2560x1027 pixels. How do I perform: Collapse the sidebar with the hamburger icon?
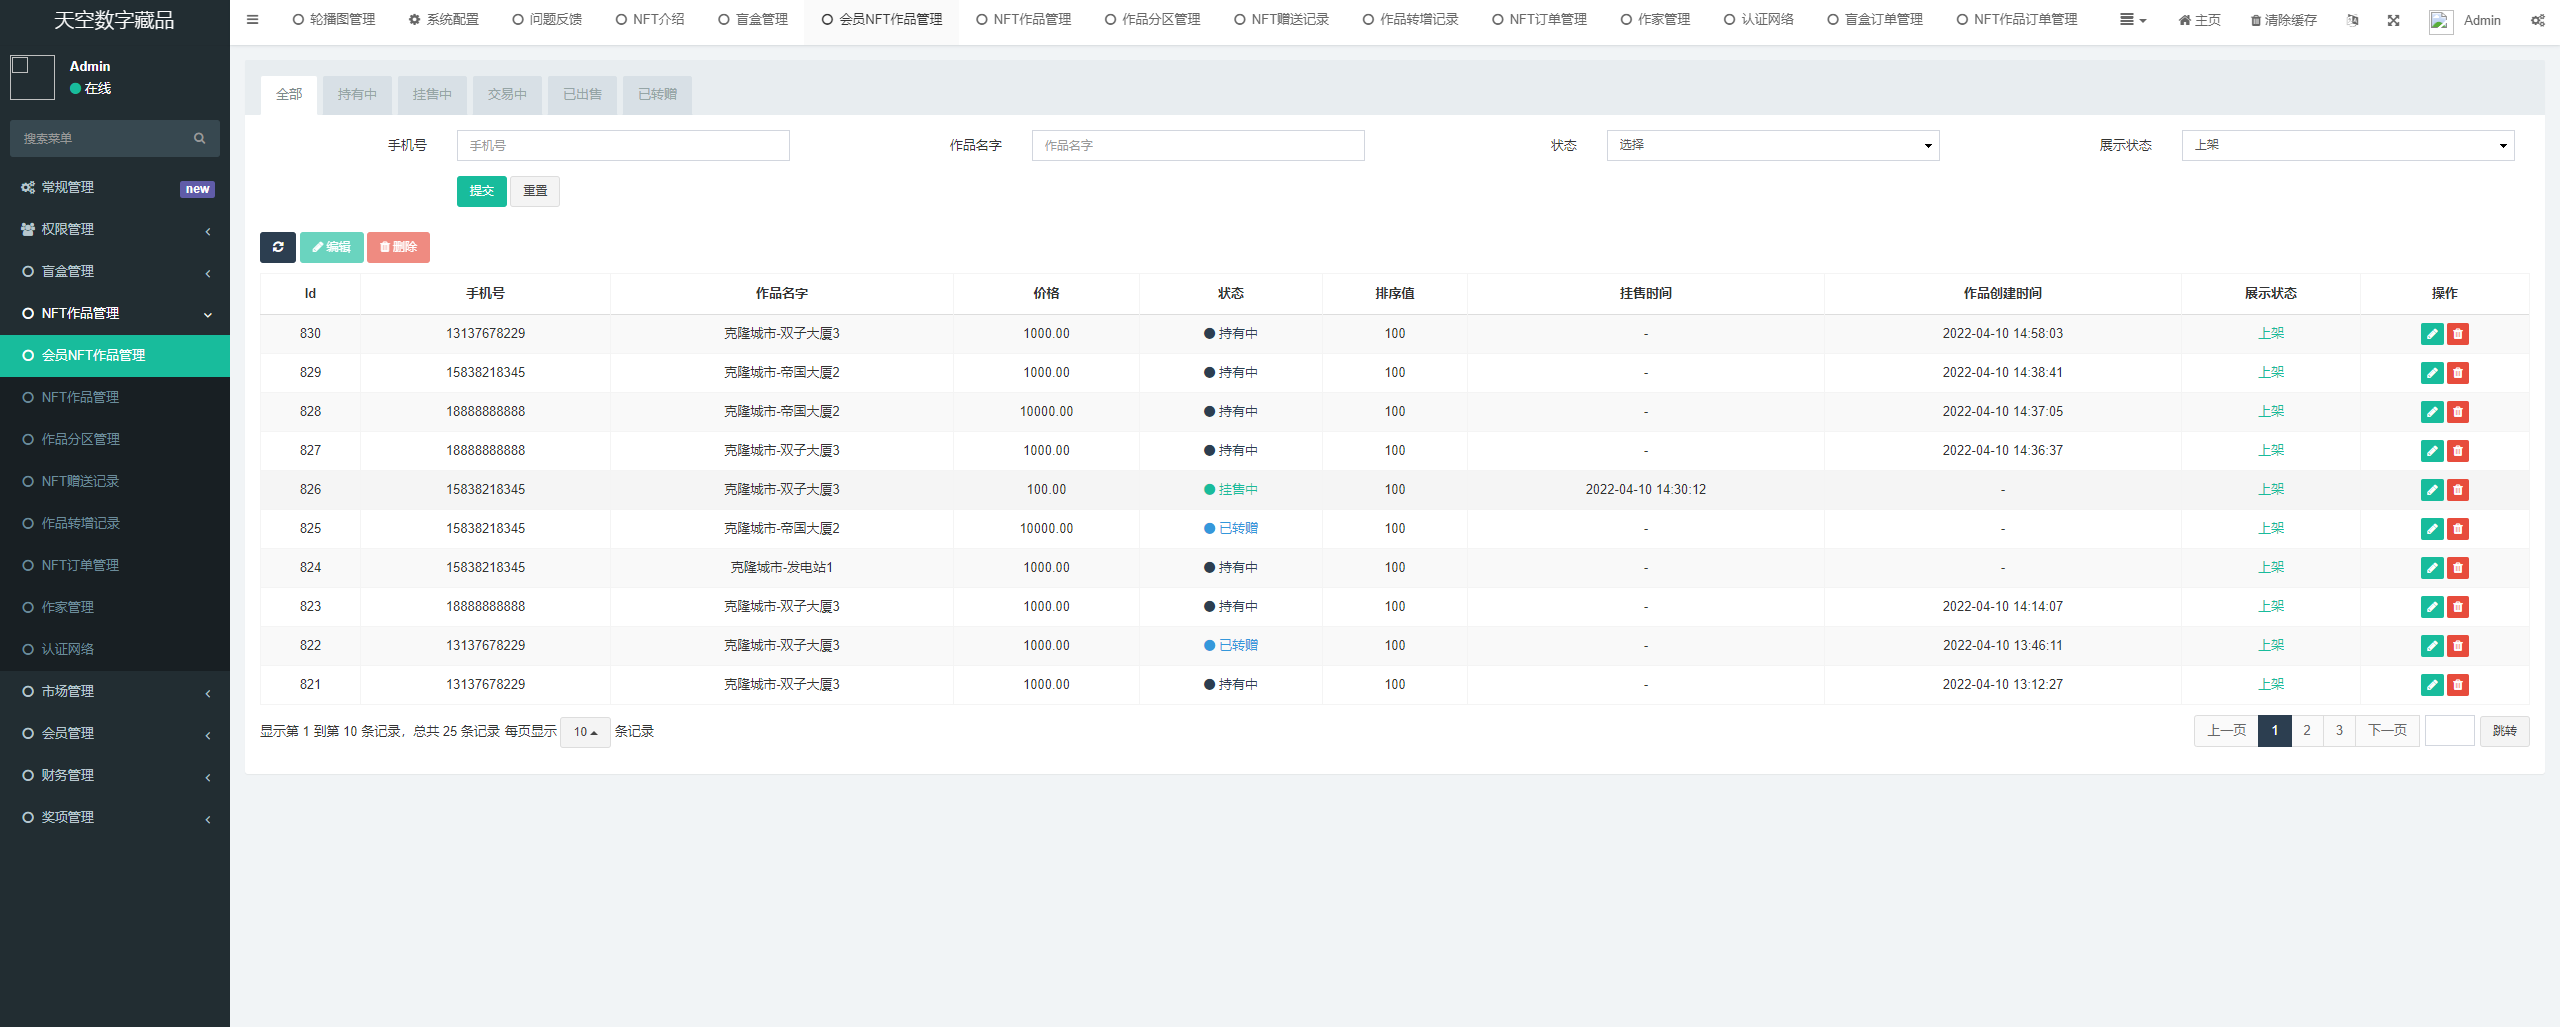point(253,19)
